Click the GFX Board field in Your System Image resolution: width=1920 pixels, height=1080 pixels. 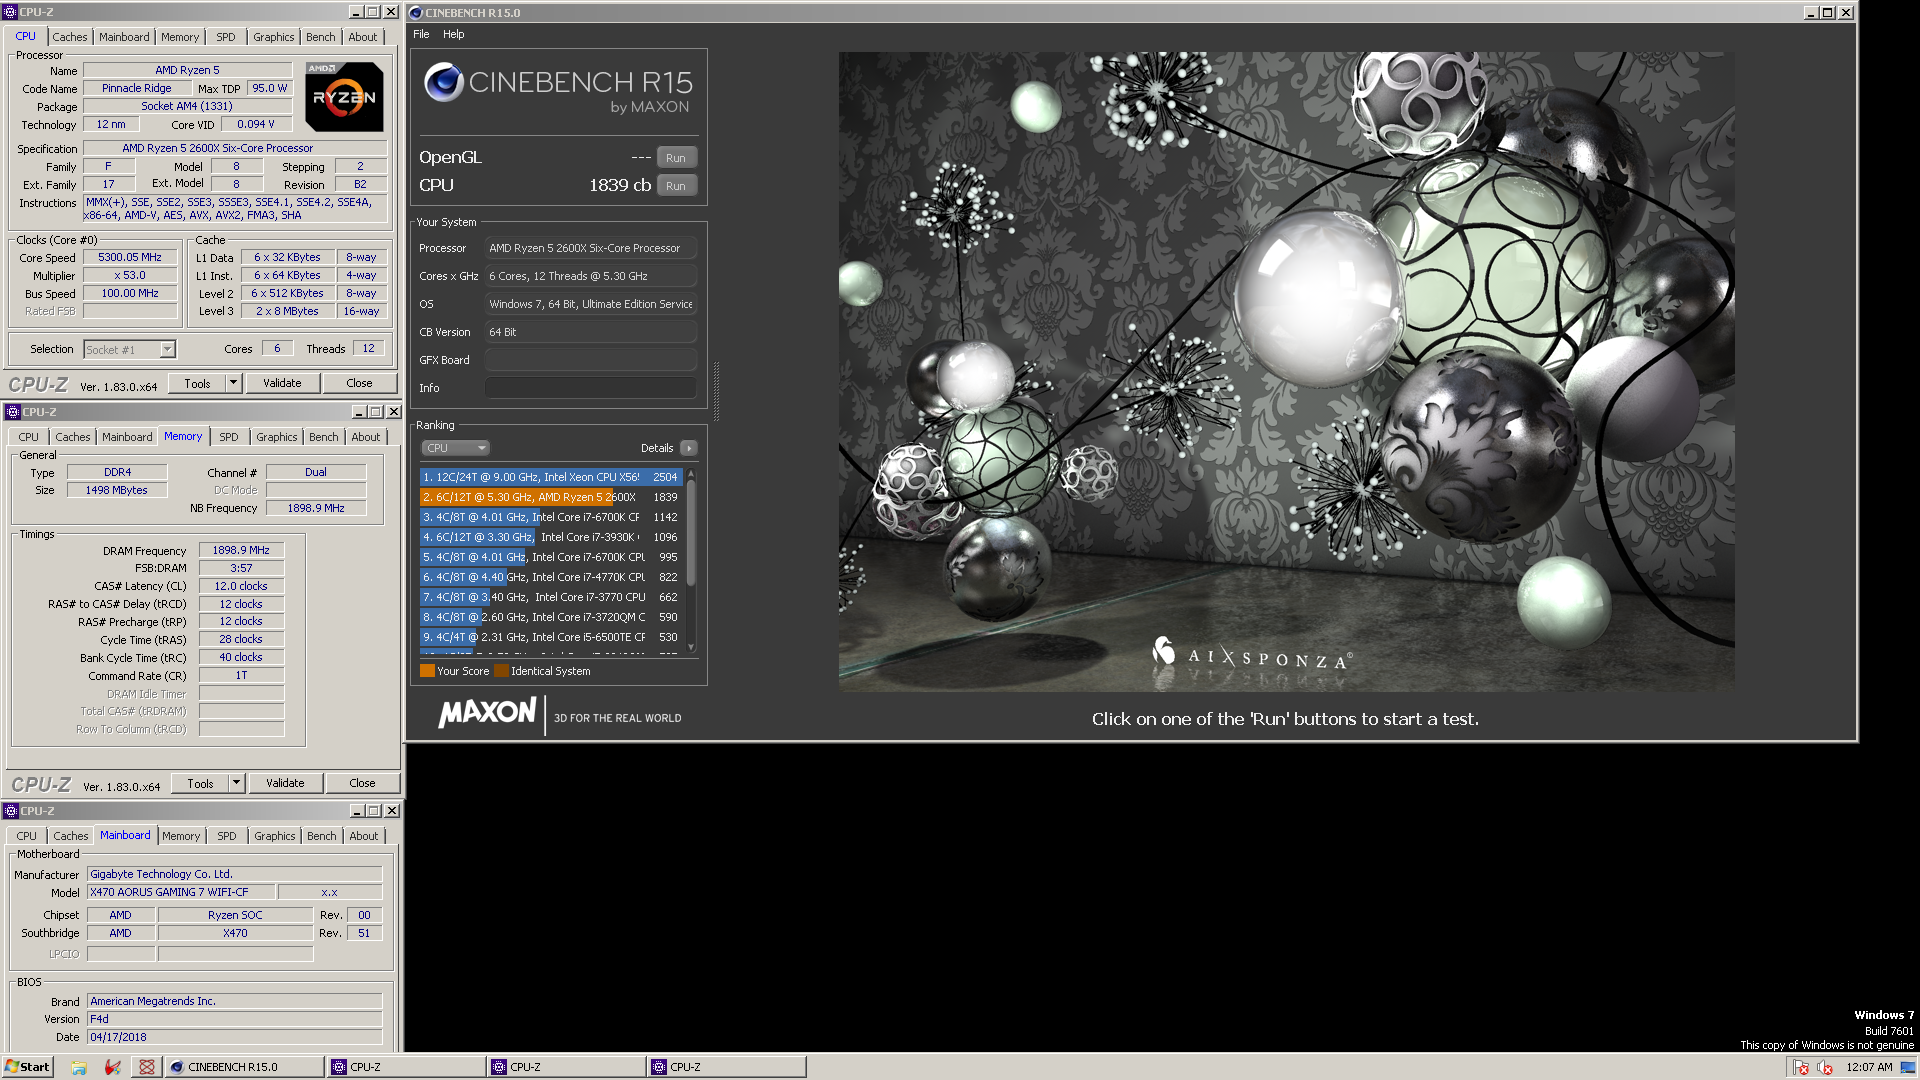[x=591, y=360]
